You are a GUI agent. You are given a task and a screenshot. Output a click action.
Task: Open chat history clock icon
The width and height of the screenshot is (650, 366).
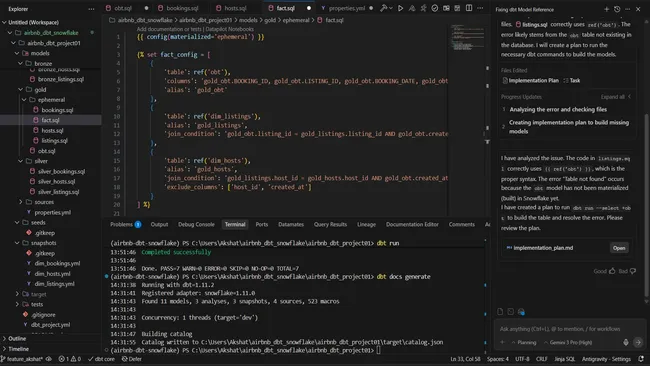tap(617, 9)
